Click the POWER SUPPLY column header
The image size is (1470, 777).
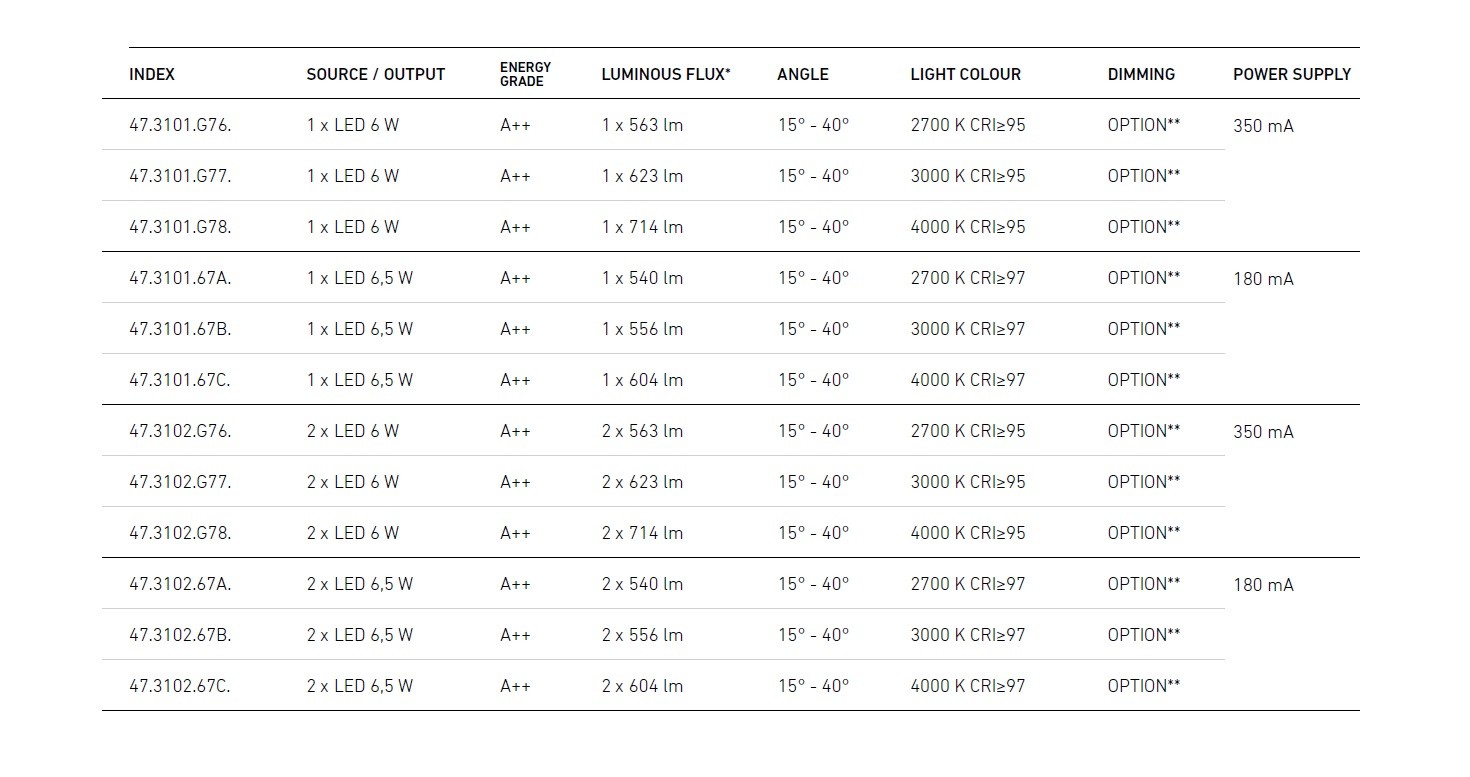tap(1291, 74)
